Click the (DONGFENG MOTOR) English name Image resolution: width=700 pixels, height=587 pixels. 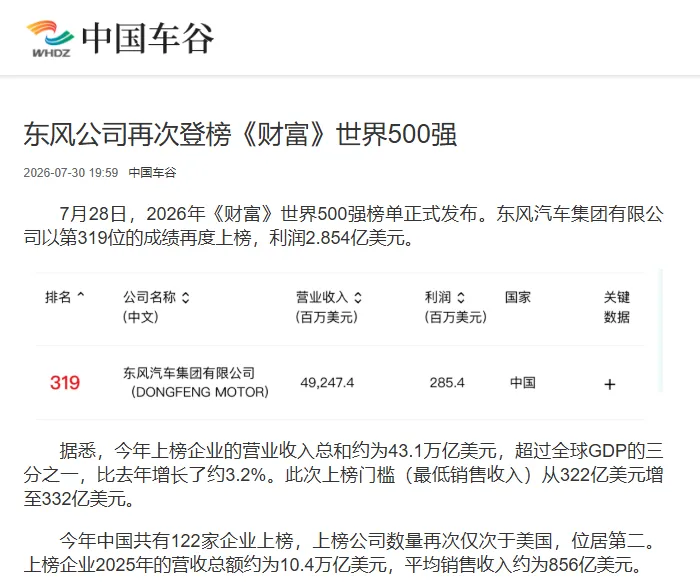point(200,392)
